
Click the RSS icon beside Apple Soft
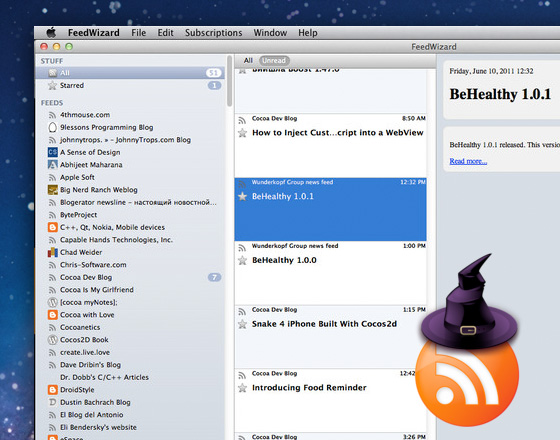click(x=52, y=178)
